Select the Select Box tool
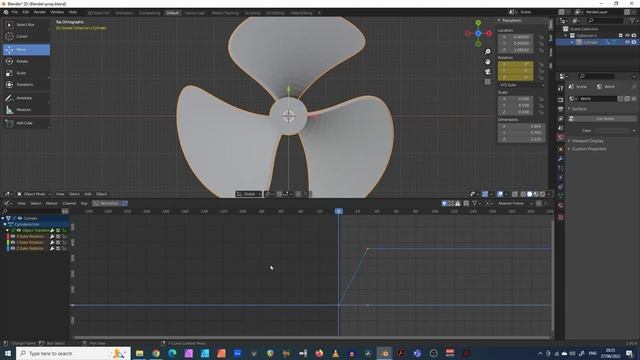 [27, 24]
